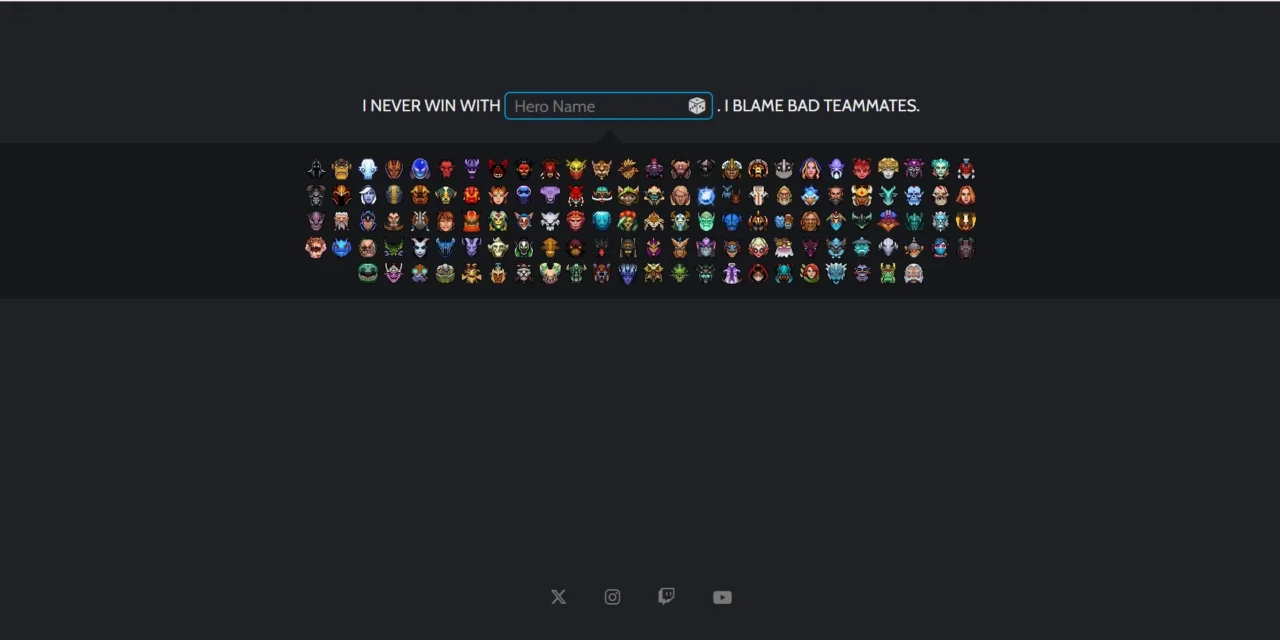Image resolution: width=1280 pixels, height=640 pixels.
Task: Select the Queen of Pain hero icon
Action: click(x=420, y=247)
